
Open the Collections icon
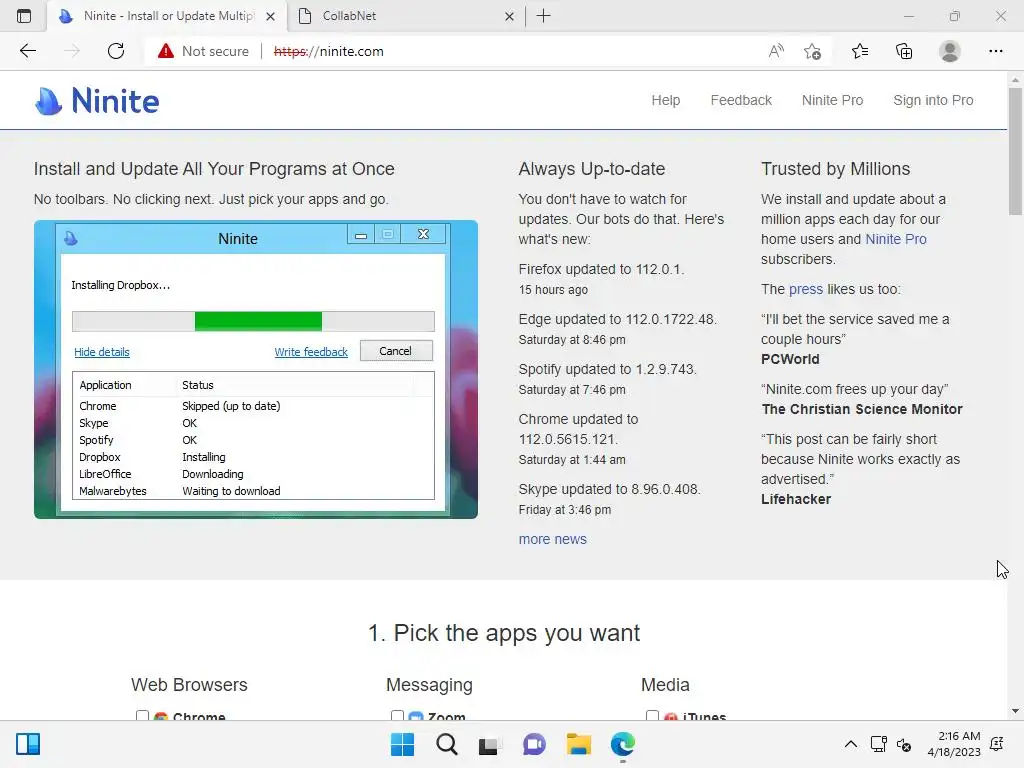pos(904,51)
